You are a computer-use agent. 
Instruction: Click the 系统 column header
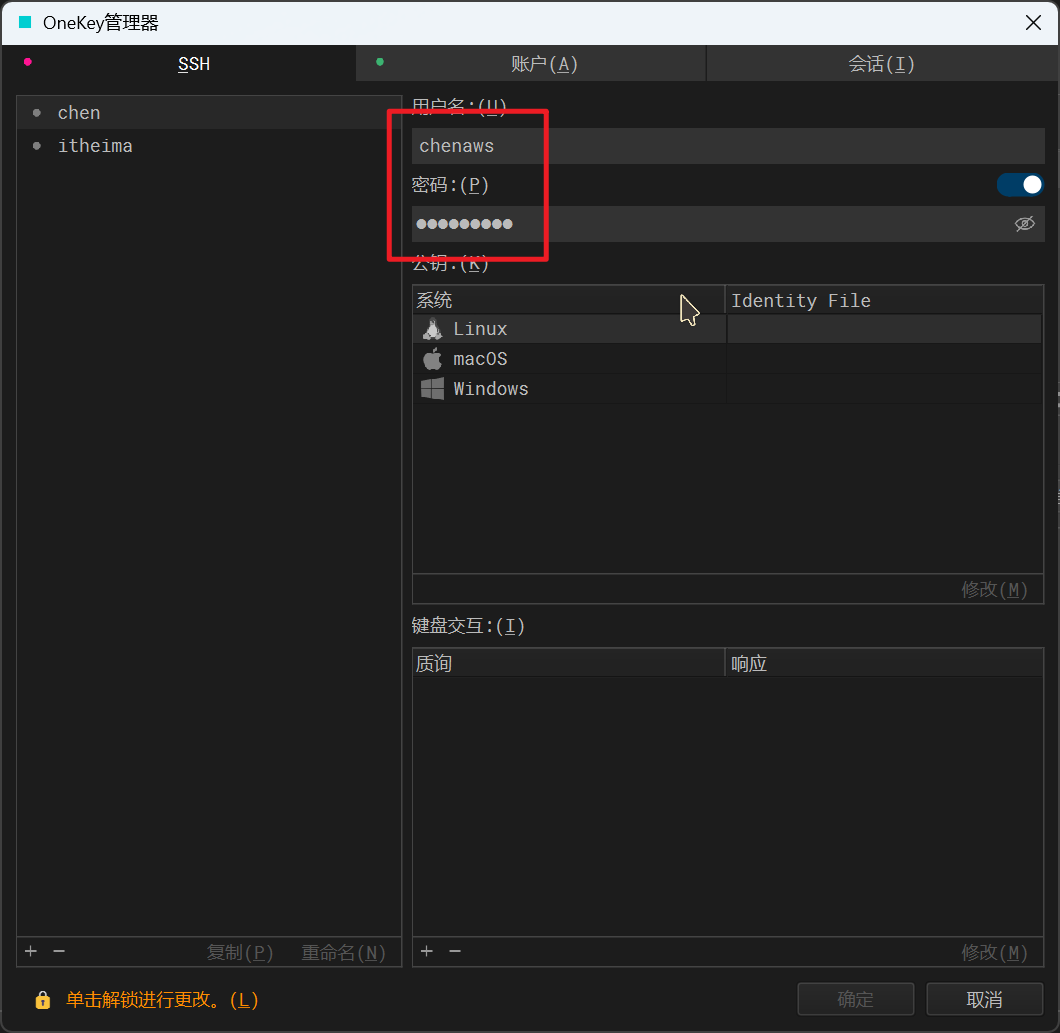click(x=569, y=300)
